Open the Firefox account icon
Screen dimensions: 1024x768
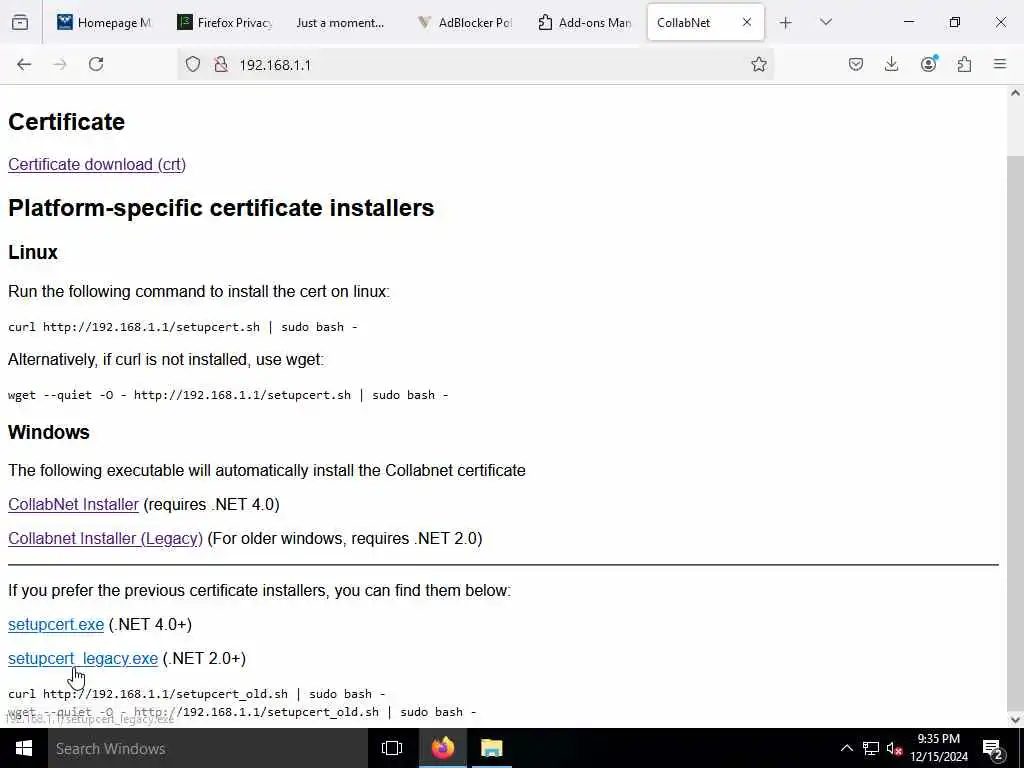pyautogui.click(x=928, y=64)
